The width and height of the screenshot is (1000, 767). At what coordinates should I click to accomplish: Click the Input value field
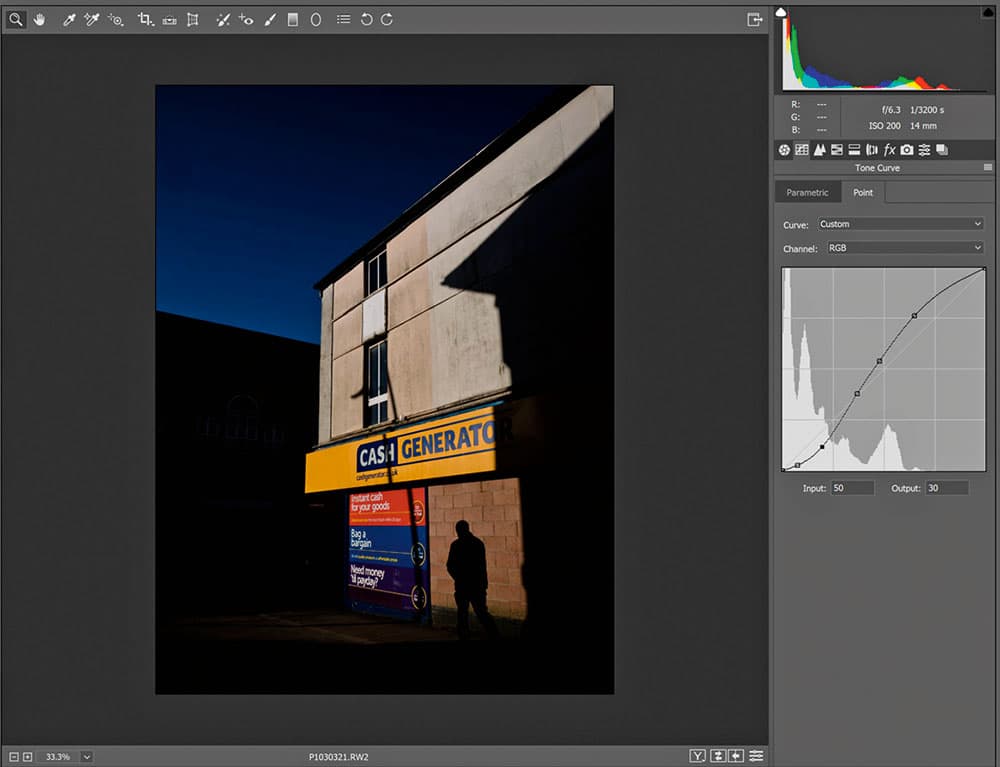coord(853,488)
